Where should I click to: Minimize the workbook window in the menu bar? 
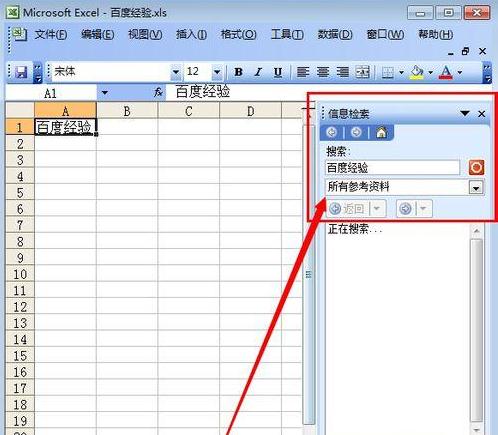pyautogui.click(x=451, y=53)
